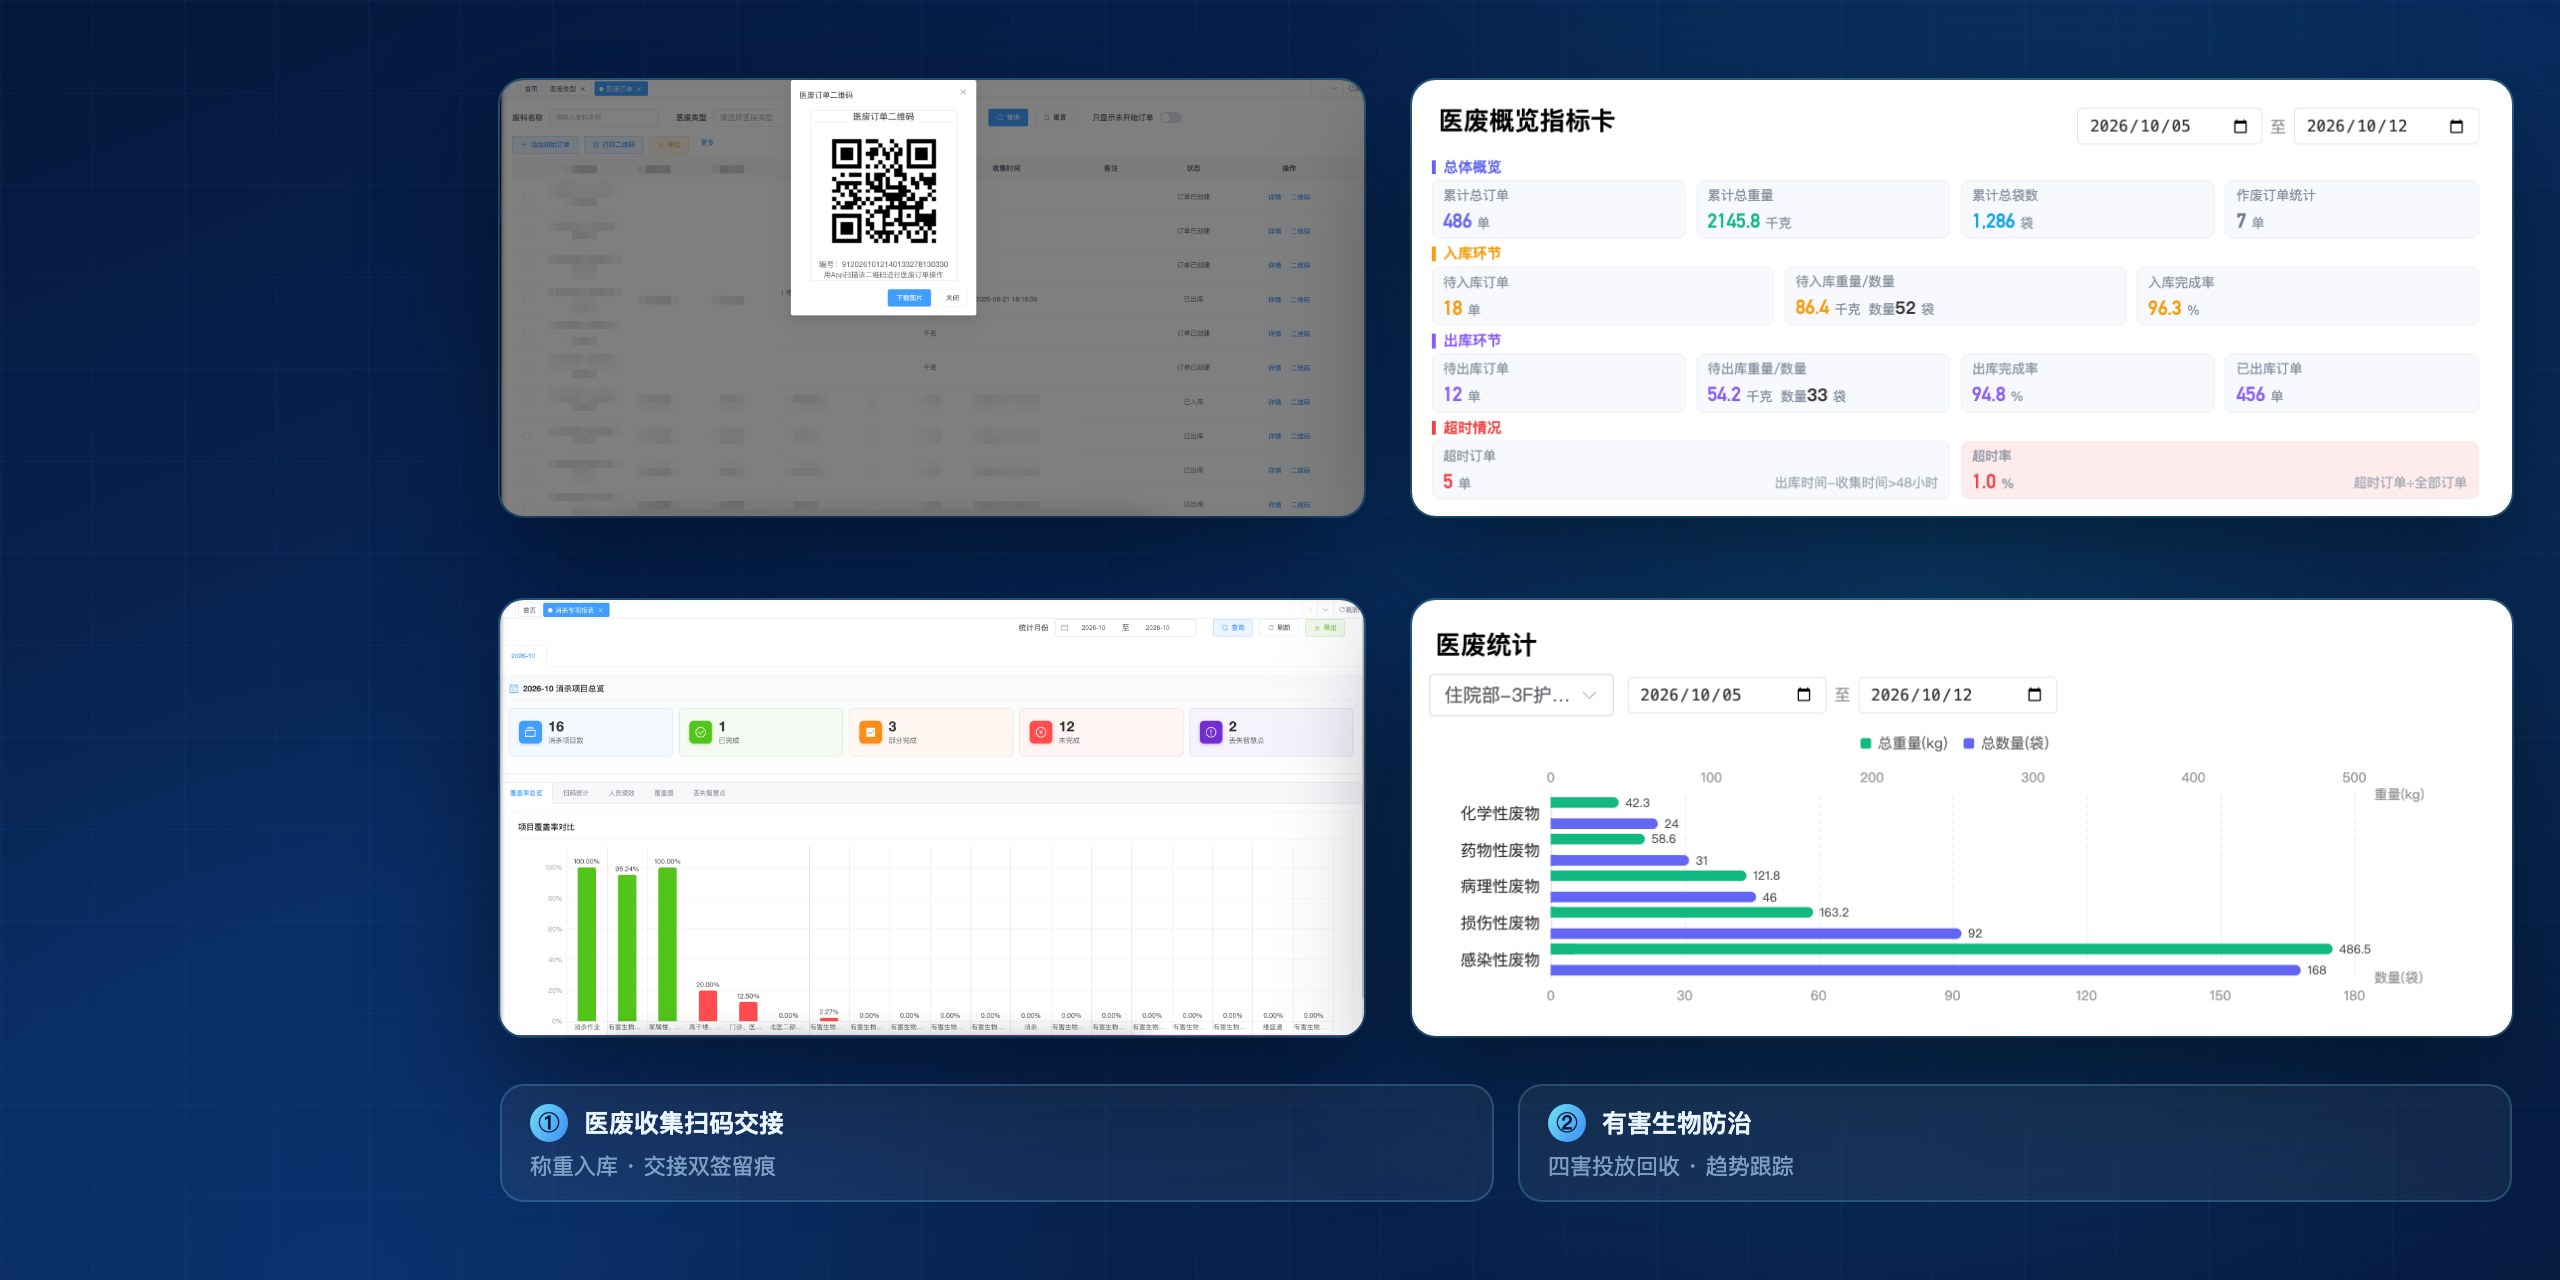This screenshot has height=1280, width=2560.
Task: Click the green 已完成 checkmark card icon
Action: click(700, 732)
